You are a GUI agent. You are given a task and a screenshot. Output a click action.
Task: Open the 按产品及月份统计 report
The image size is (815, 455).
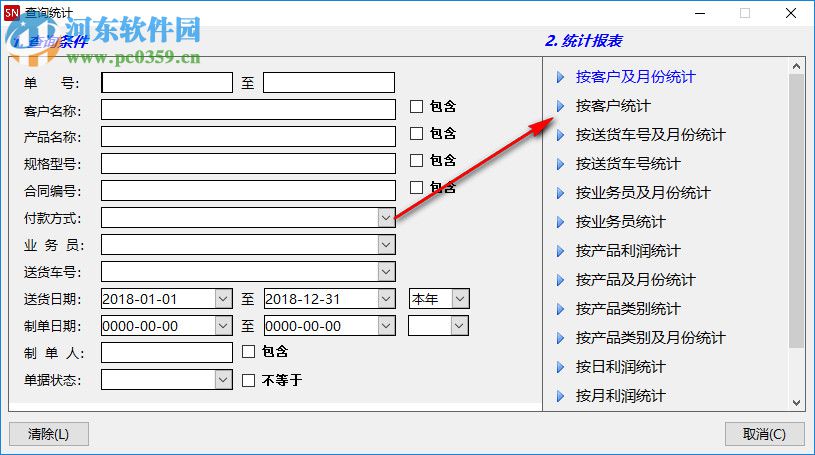(x=635, y=280)
